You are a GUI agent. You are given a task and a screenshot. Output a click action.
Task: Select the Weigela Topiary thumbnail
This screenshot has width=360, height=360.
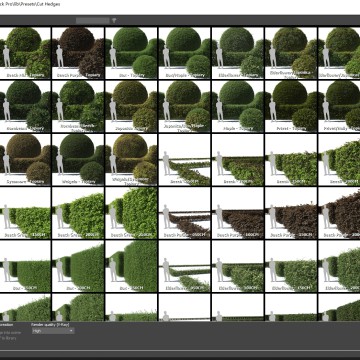pos(78,159)
